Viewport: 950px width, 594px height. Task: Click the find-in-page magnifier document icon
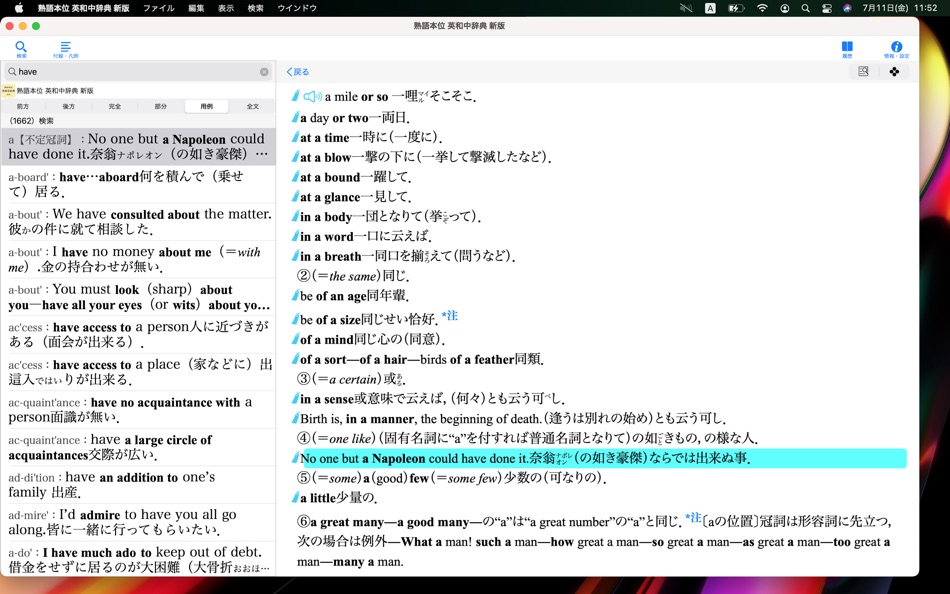click(863, 72)
